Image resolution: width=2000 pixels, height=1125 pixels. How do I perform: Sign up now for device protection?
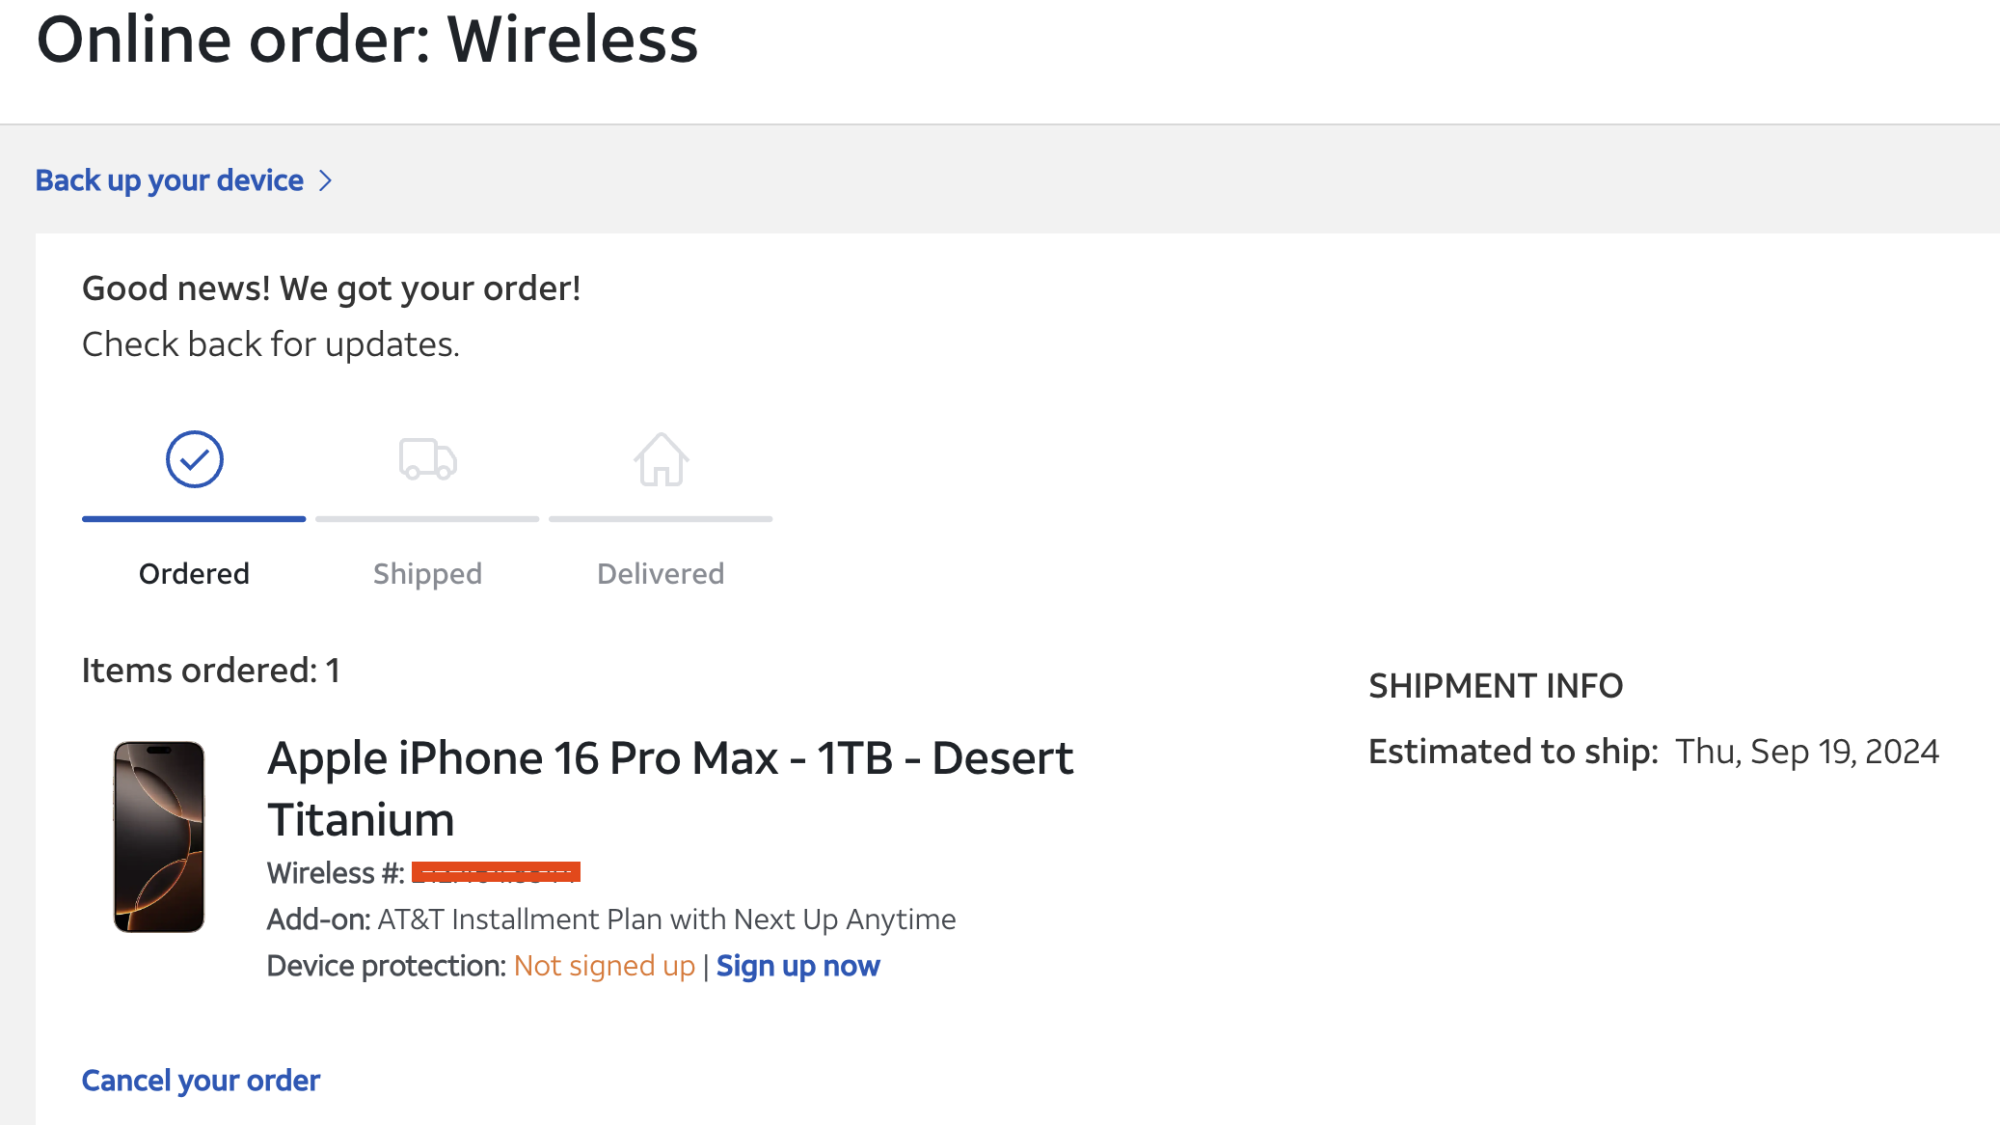pos(798,966)
